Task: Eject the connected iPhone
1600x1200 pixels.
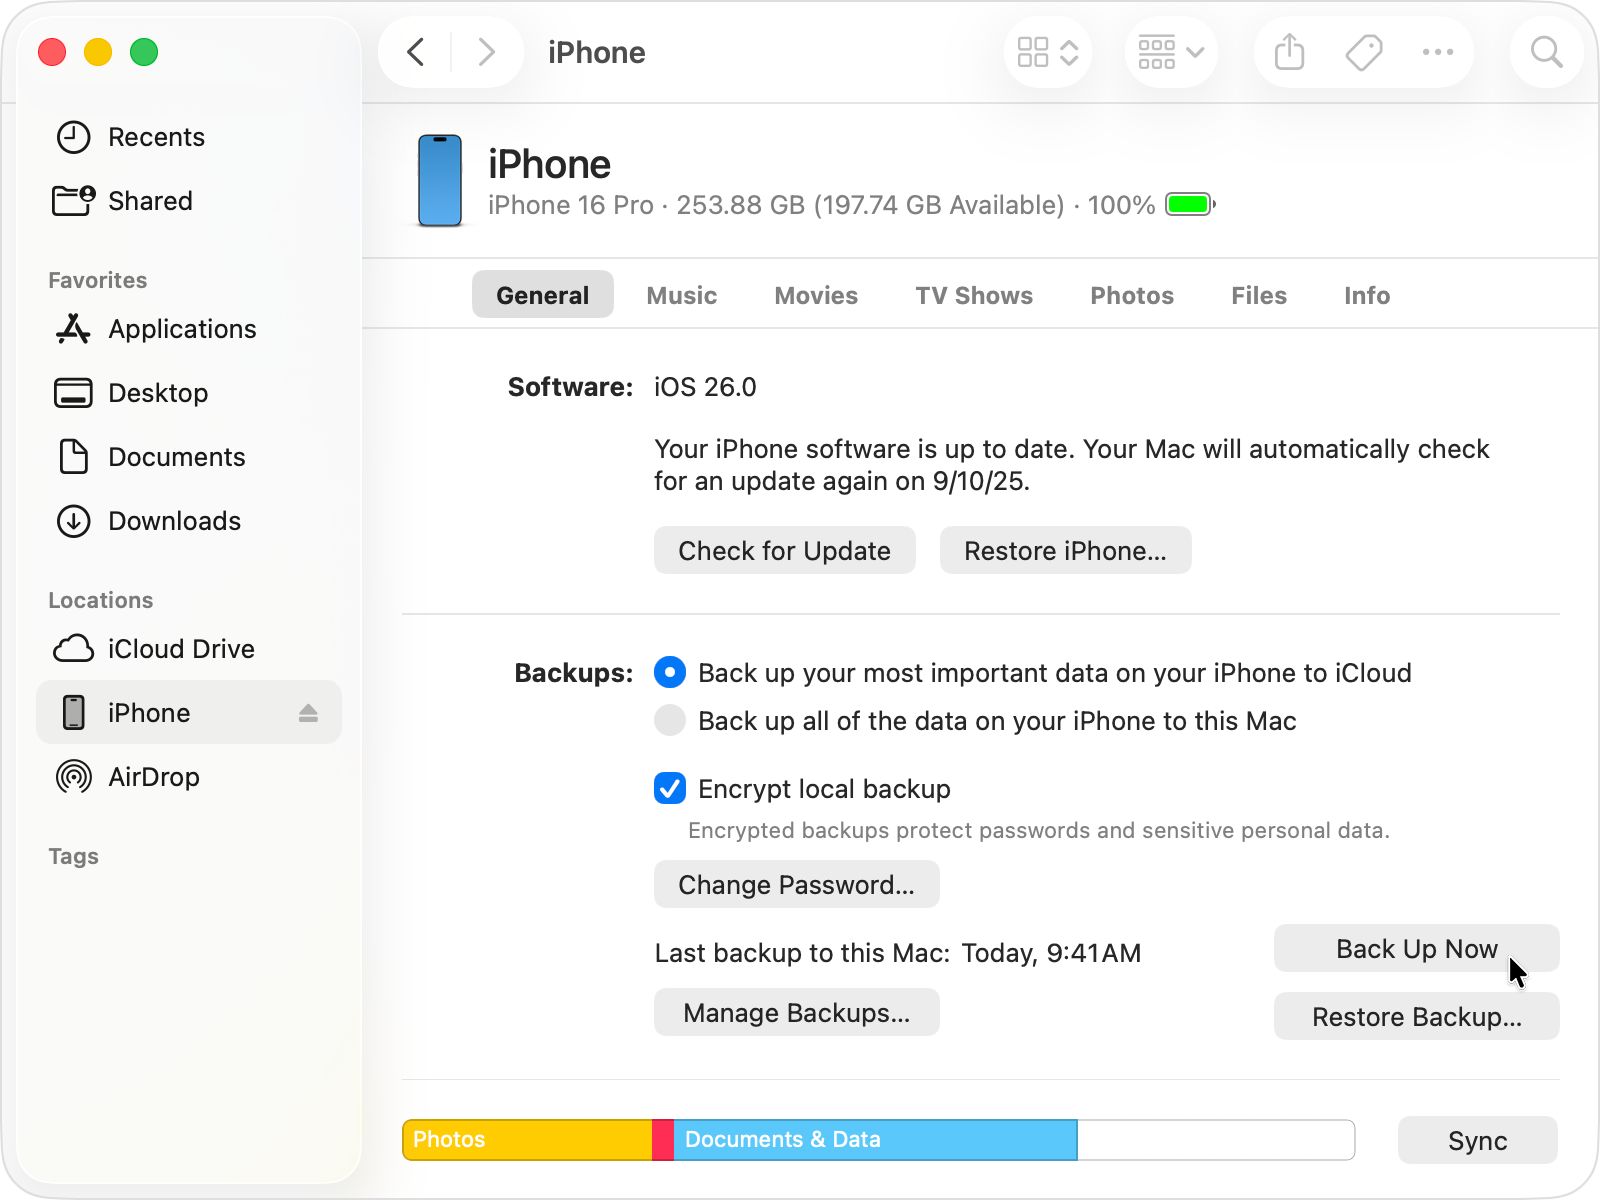Action: [308, 712]
